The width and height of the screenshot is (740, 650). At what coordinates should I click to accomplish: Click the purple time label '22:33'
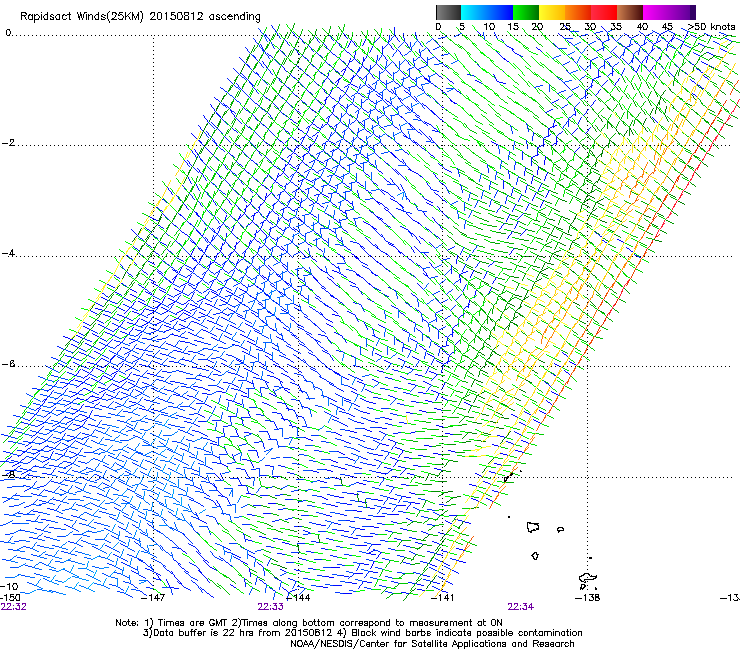270,607
